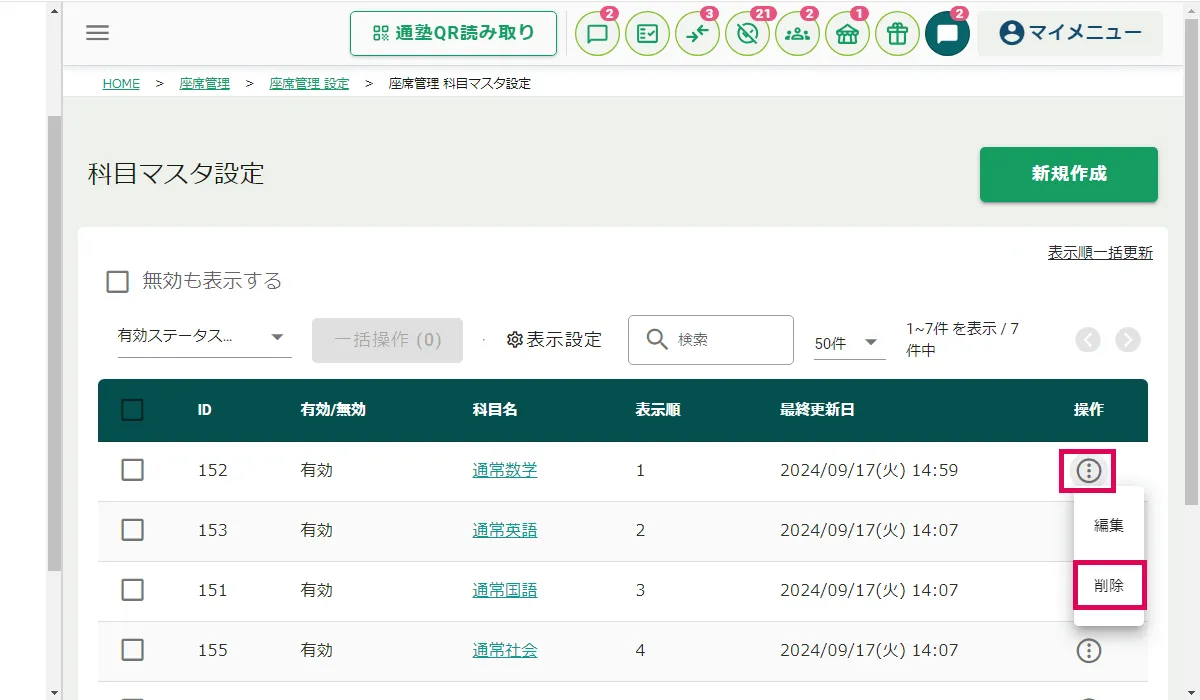This screenshot has width=1200, height=700.
Task: Click the 2024/09/17(火) 14:59 date cell
Action: 869,470
